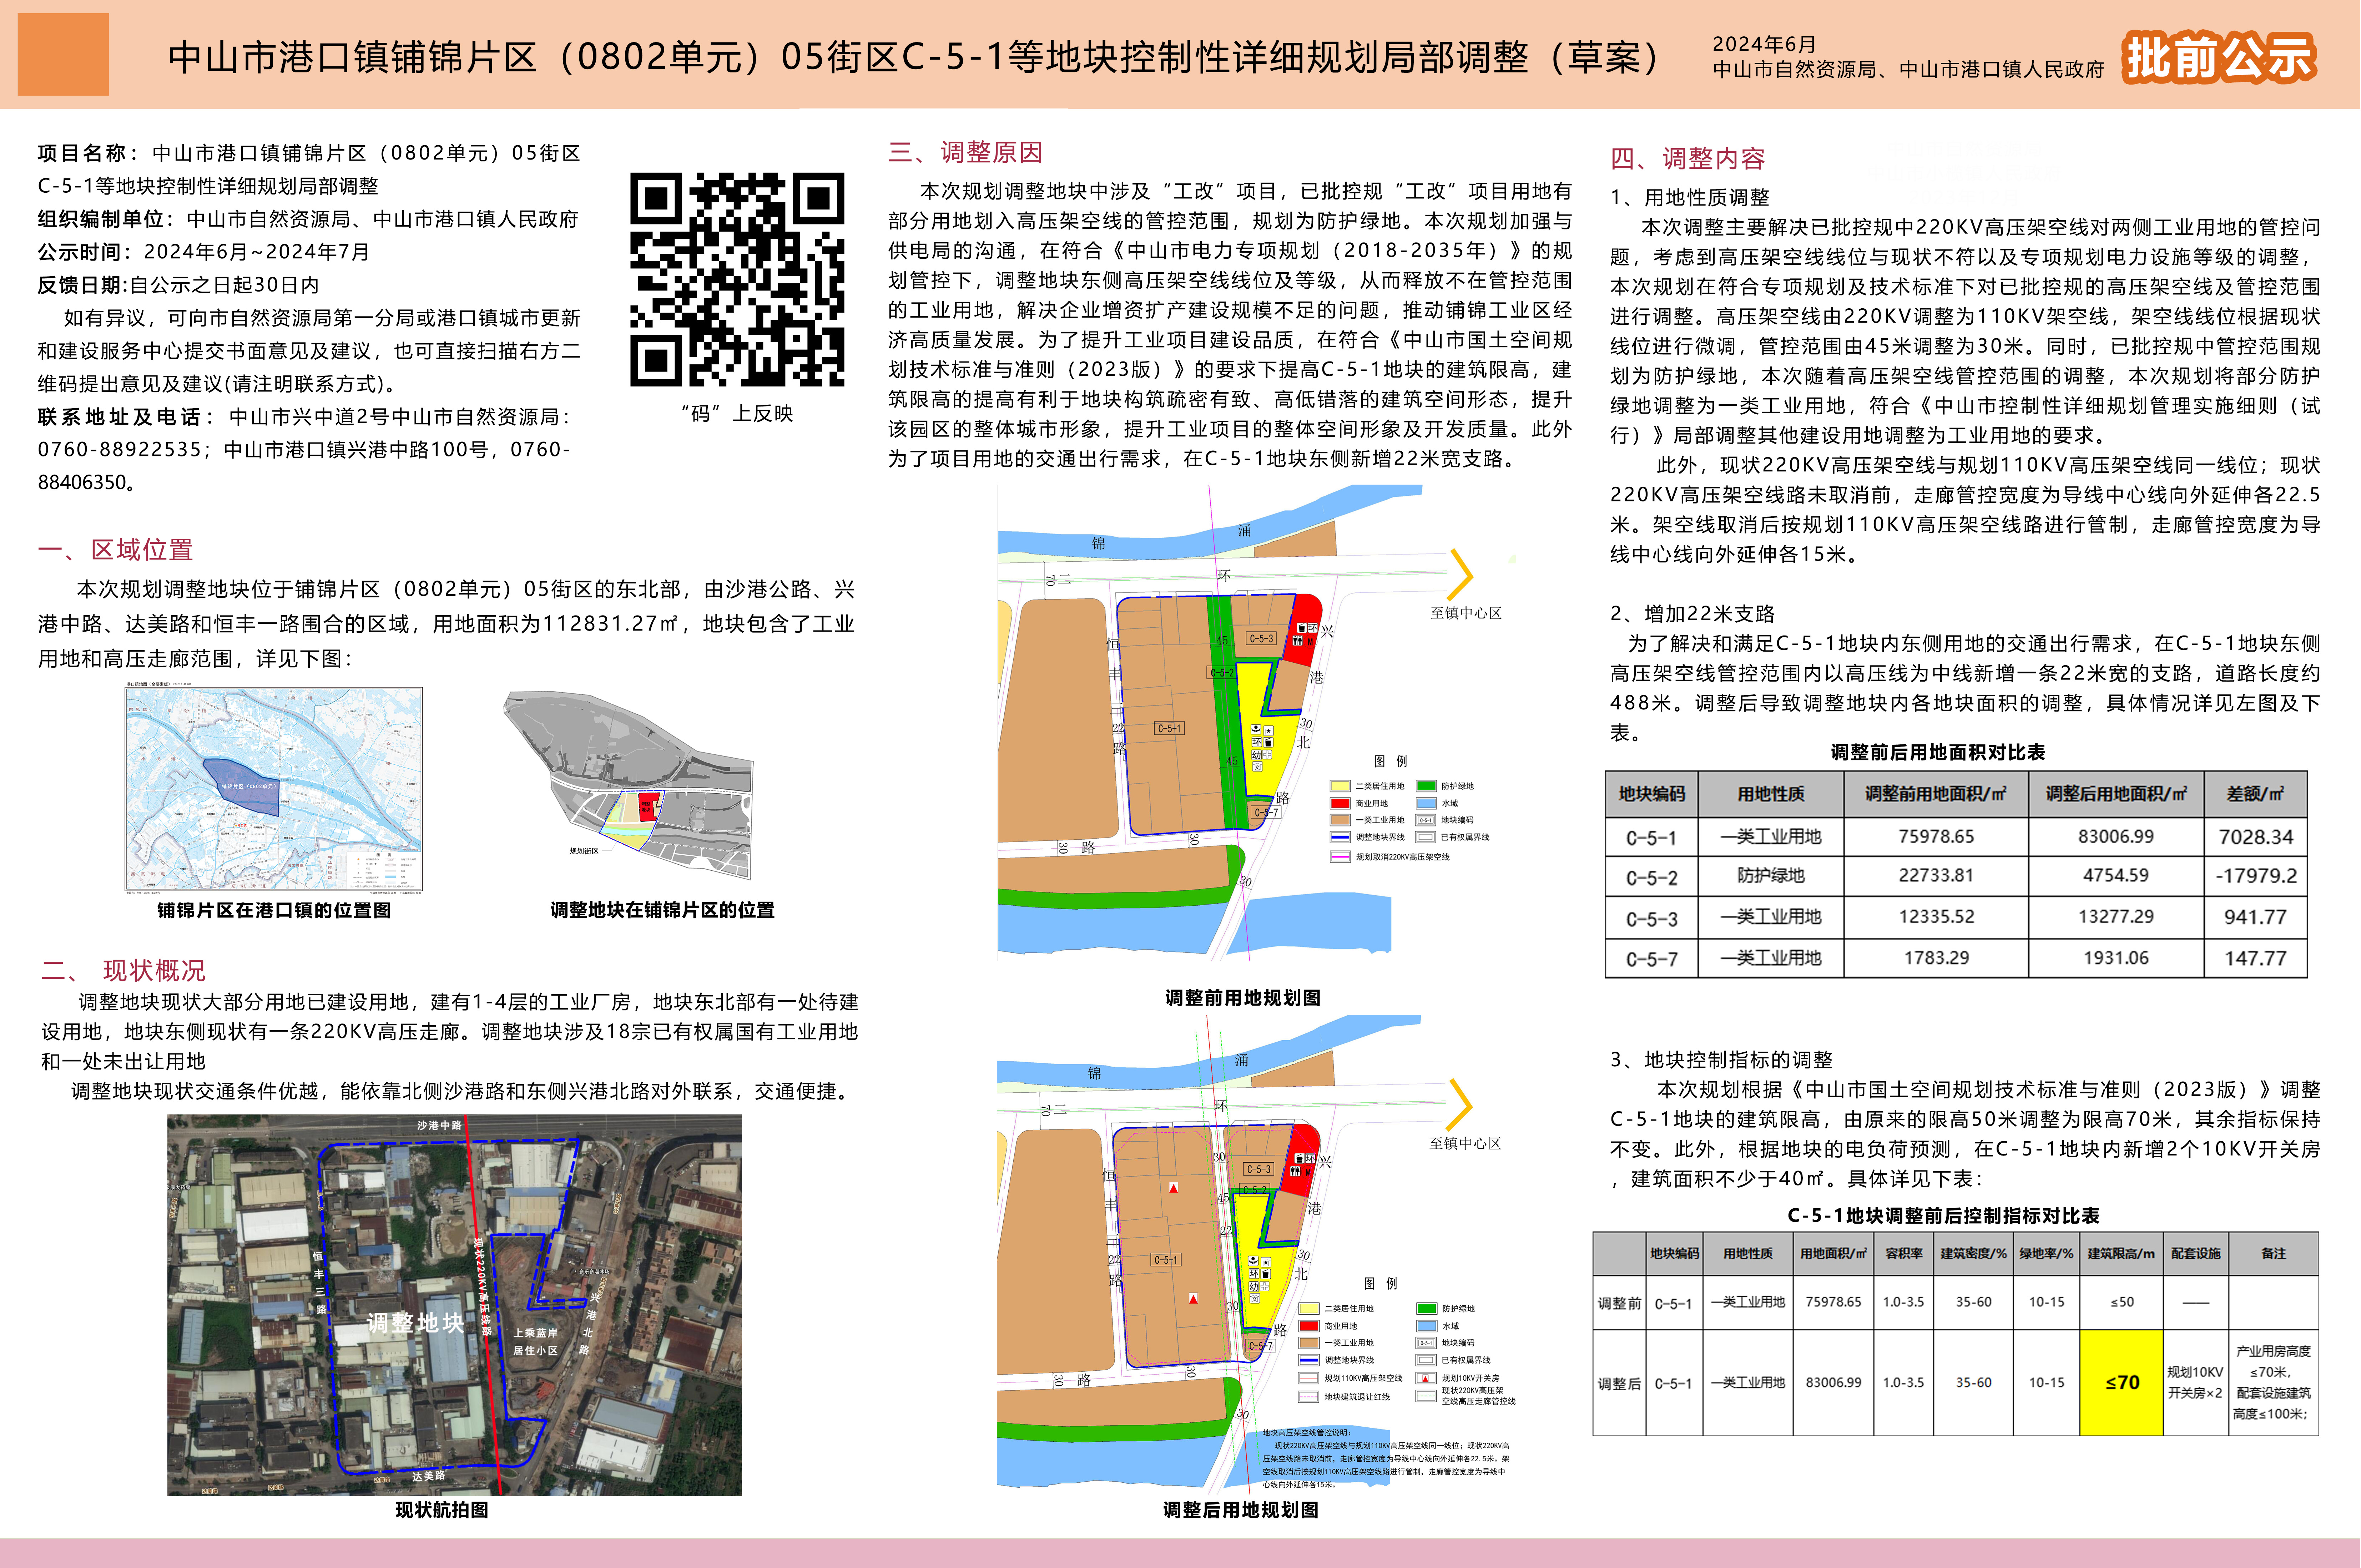Screen dimensions: 2361x1568
Task: Click 上乘蓝岸居住小区 label on aerial photo
Action: pos(536,1342)
